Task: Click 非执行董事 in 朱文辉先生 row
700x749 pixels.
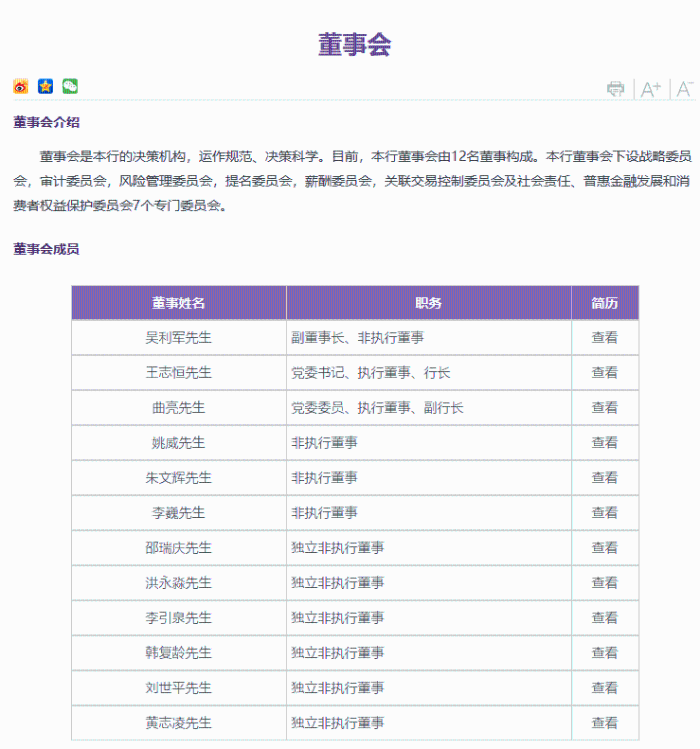Action: (324, 478)
